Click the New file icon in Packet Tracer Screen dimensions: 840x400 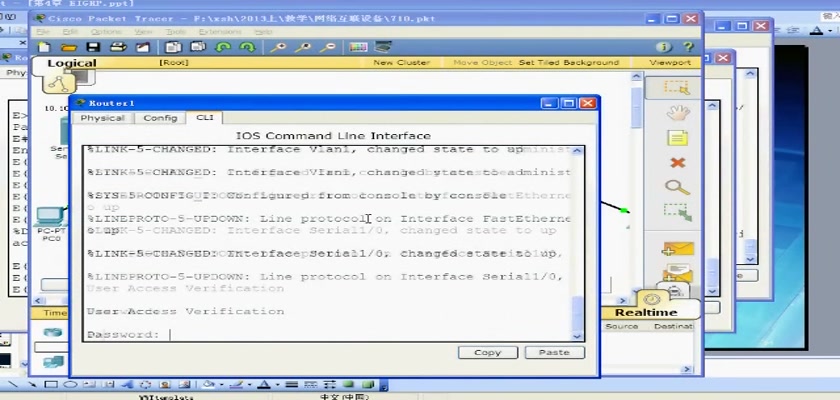[43, 47]
